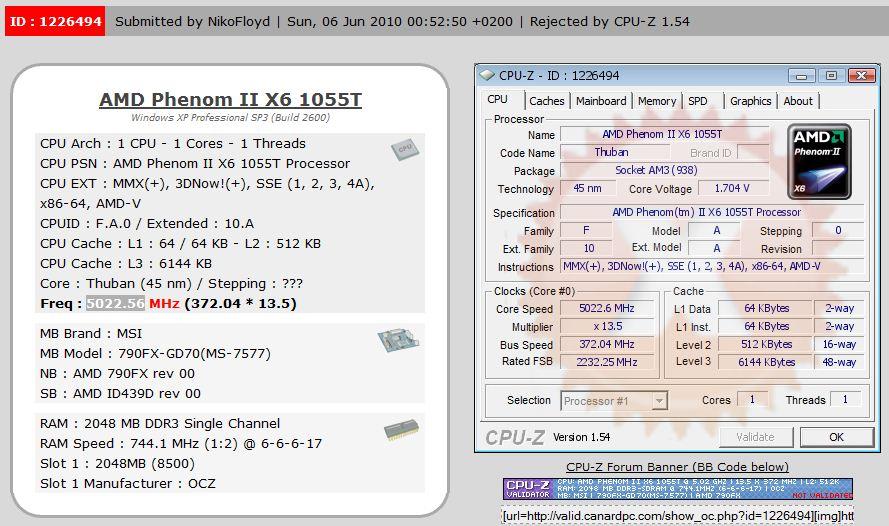Click the CPU-Z Version 1.54 label
This screenshot has height=526, width=889.
point(582,437)
